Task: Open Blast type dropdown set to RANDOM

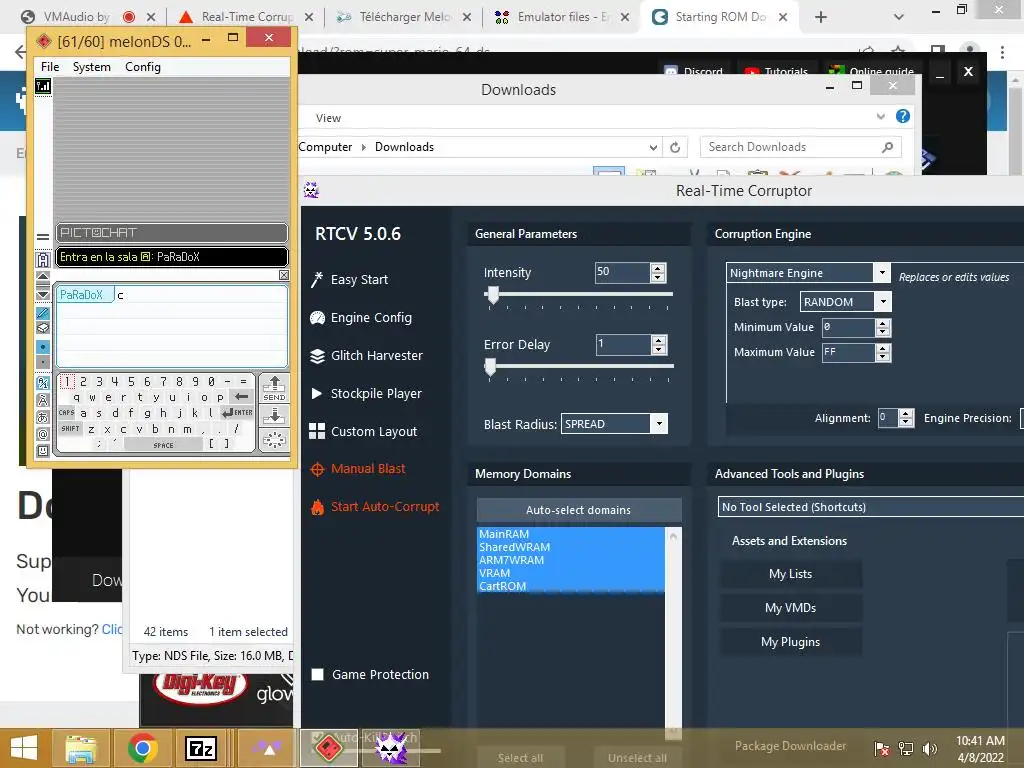Action: coord(883,302)
